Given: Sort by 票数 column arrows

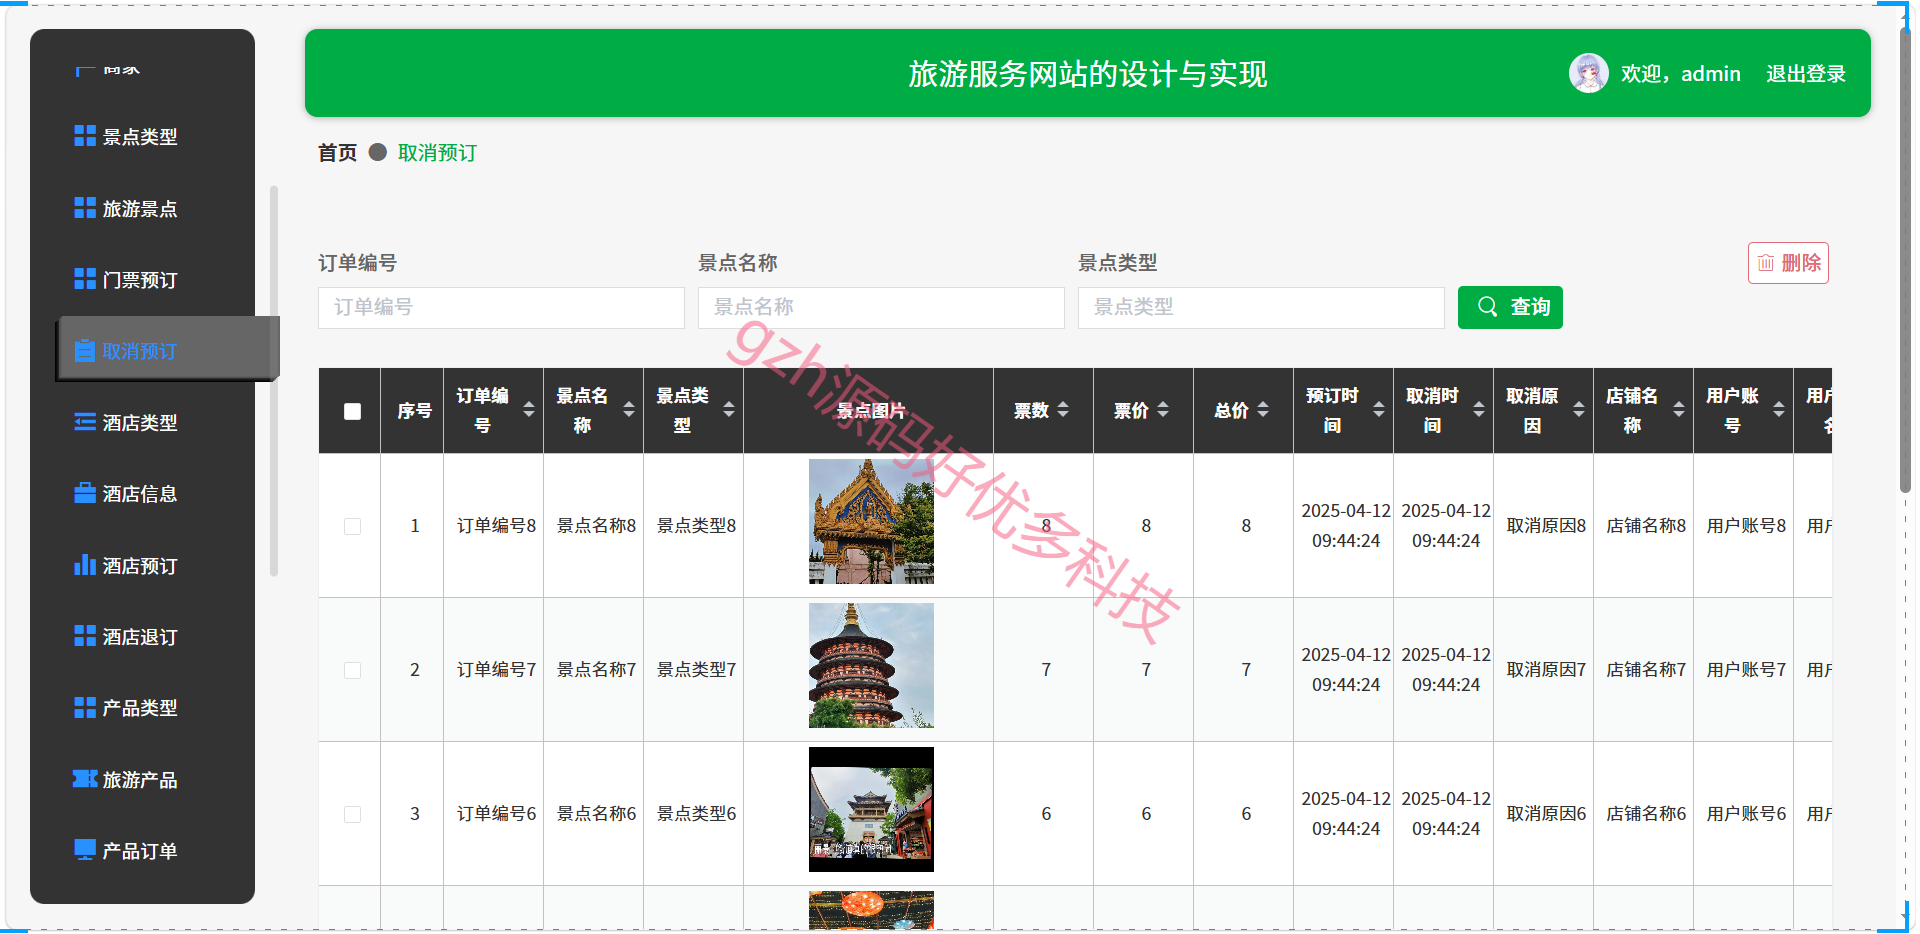Looking at the screenshot, I should [1063, 410].
